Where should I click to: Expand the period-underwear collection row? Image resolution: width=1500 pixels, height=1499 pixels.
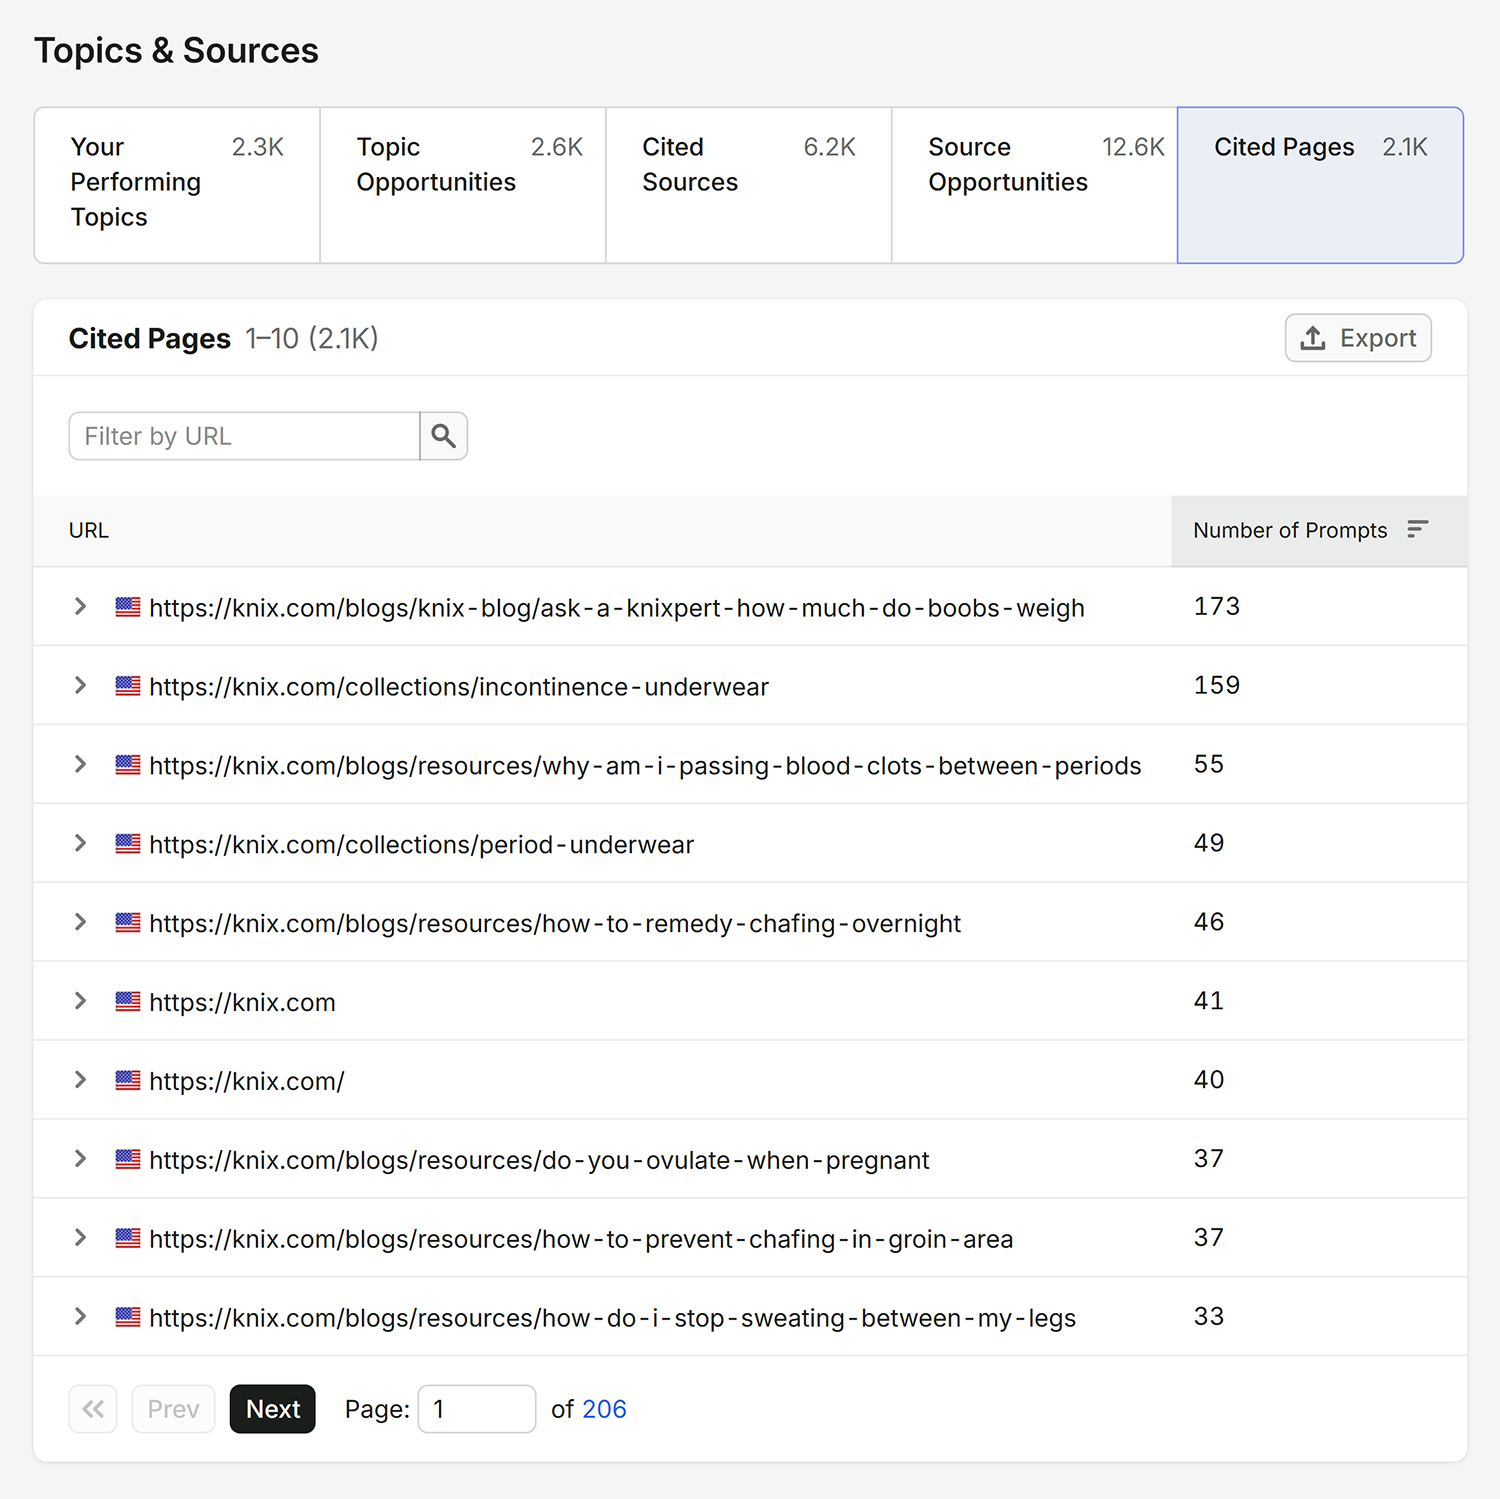tap(80, 844)
